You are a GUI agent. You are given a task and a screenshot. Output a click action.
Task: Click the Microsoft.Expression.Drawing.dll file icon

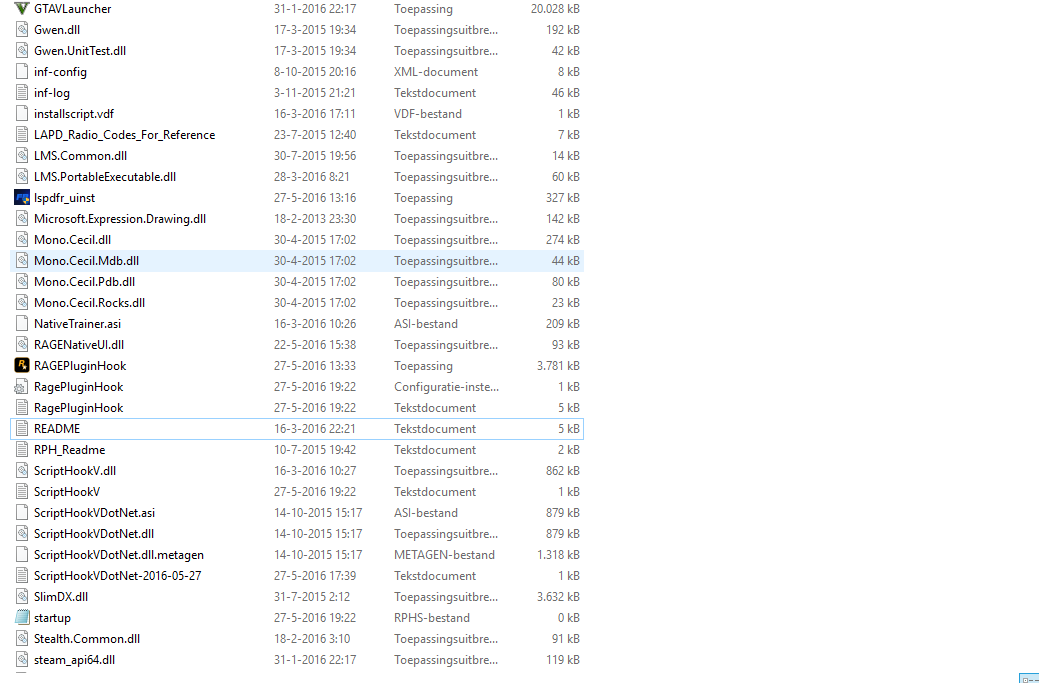point(22,219)
